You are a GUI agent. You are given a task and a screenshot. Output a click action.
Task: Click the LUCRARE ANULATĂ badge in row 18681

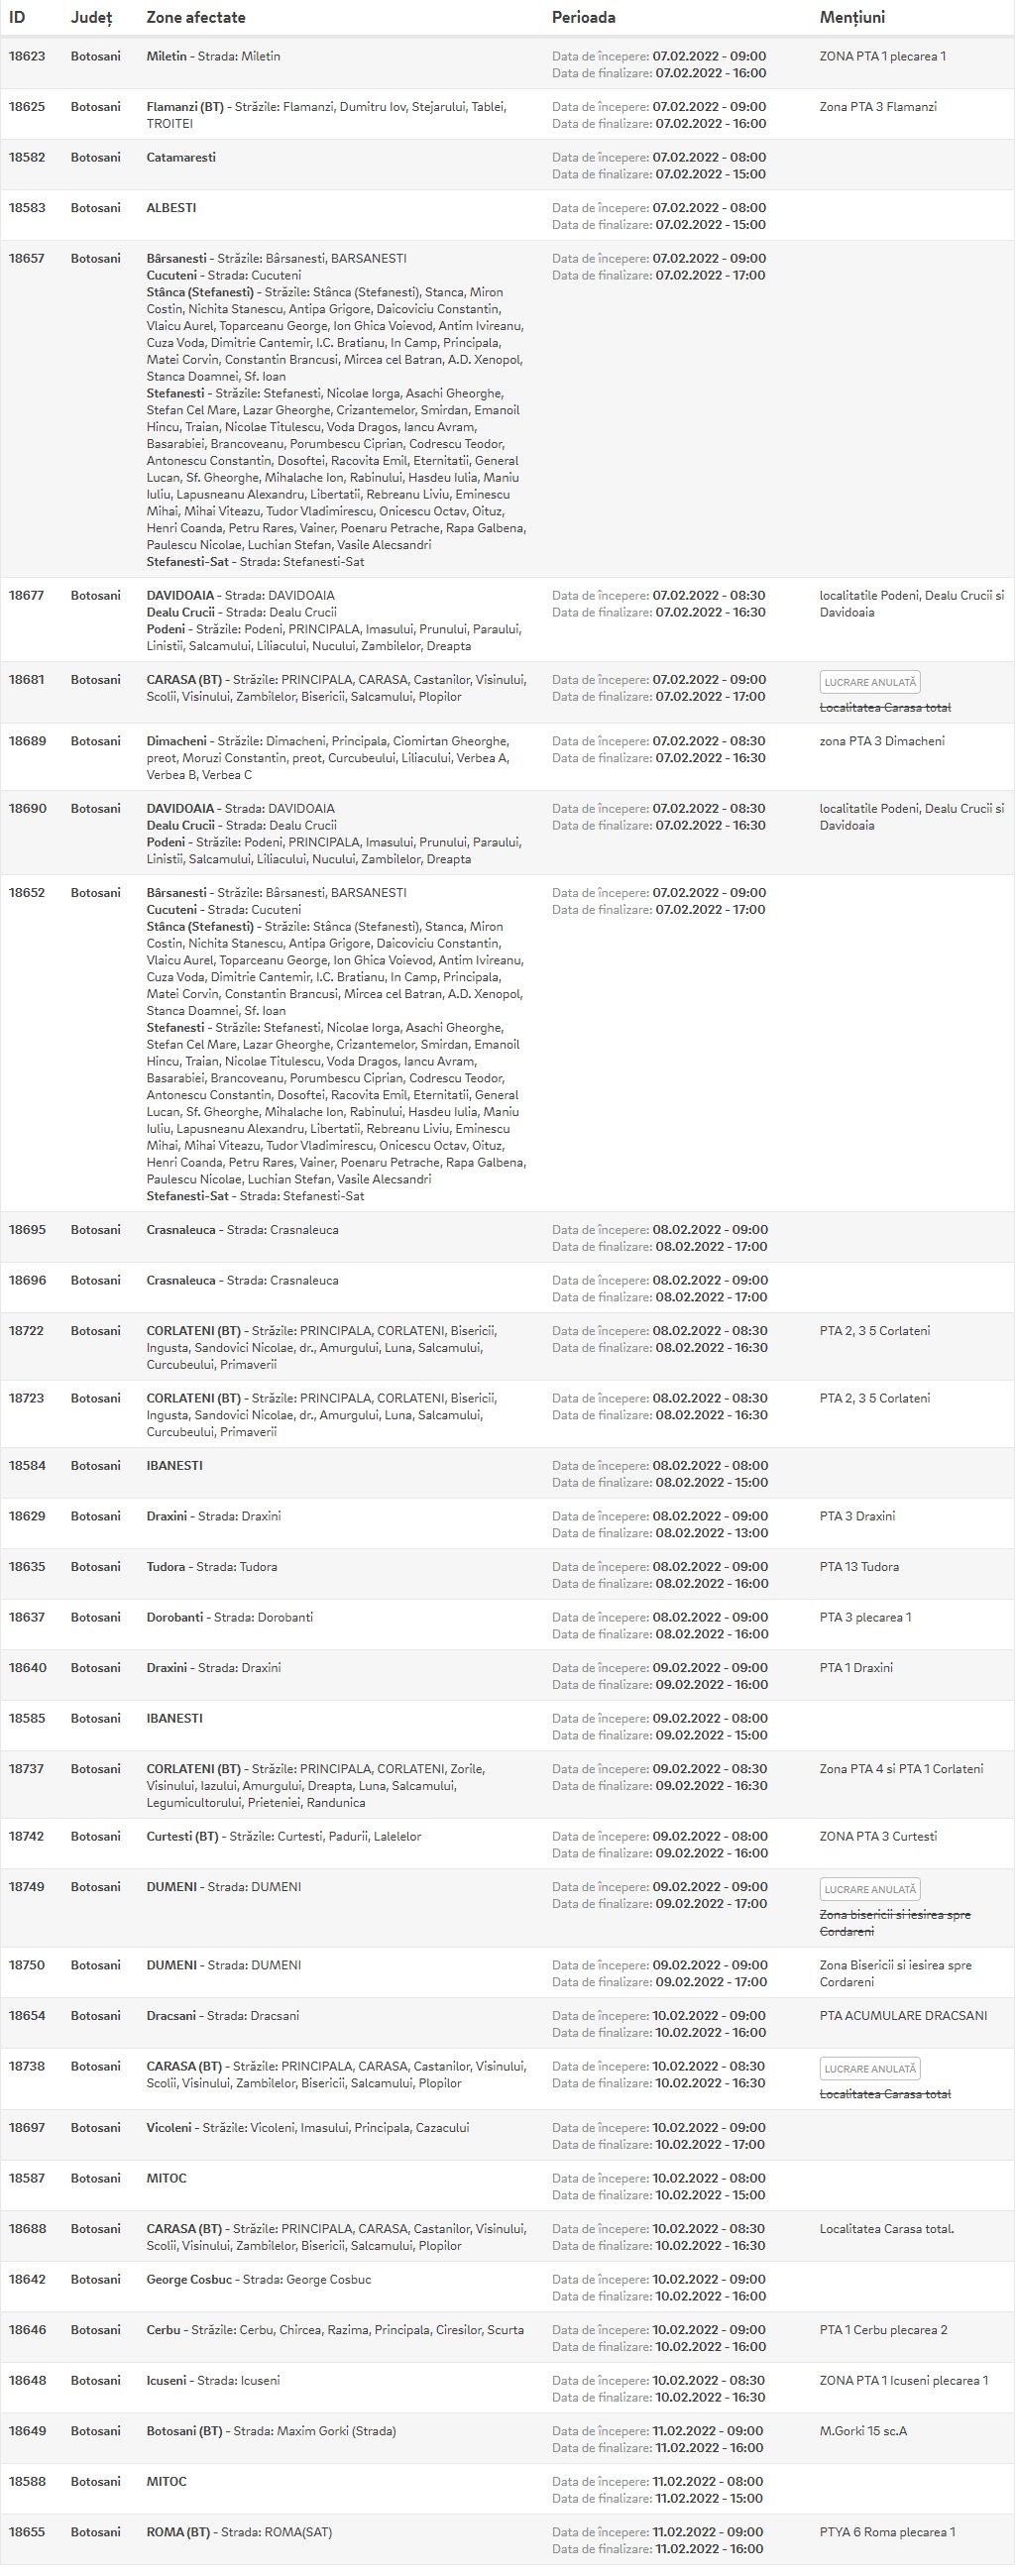[x=870, y=682]
